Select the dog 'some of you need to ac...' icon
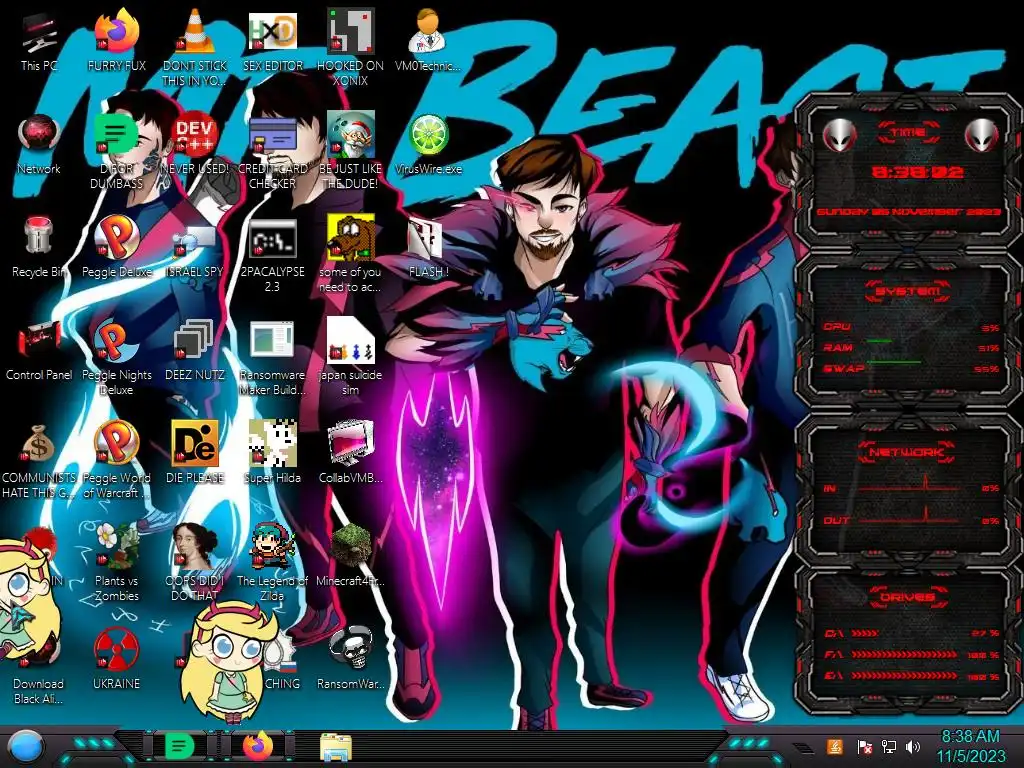1024x768 pixels. click(350, 255)
